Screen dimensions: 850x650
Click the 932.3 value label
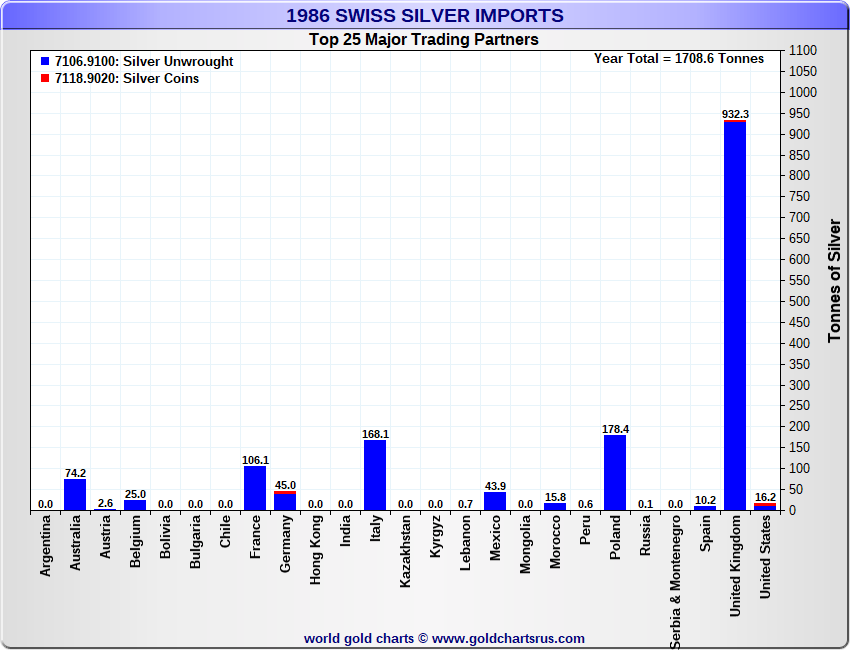[x=735, y=114]
